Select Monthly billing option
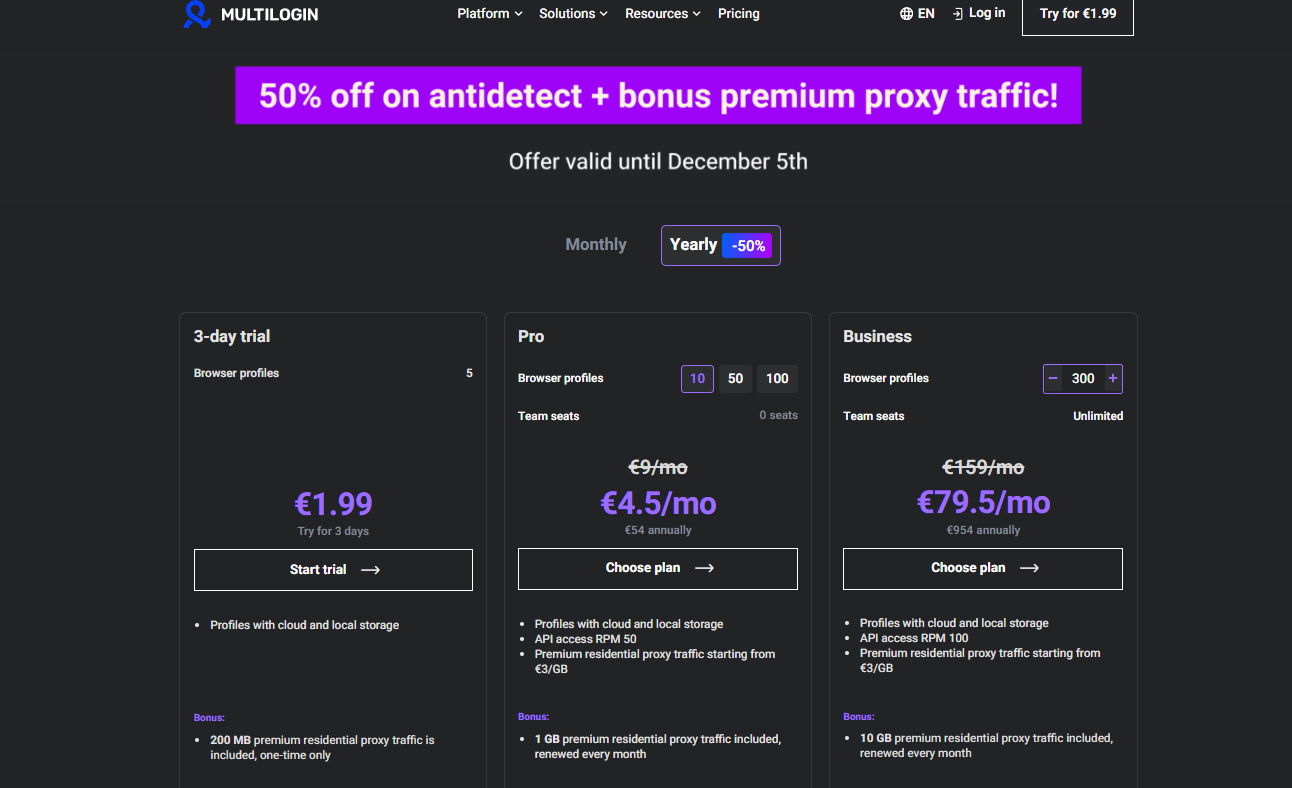Screen dimensions: 1292x788 [x=596, y=245]
